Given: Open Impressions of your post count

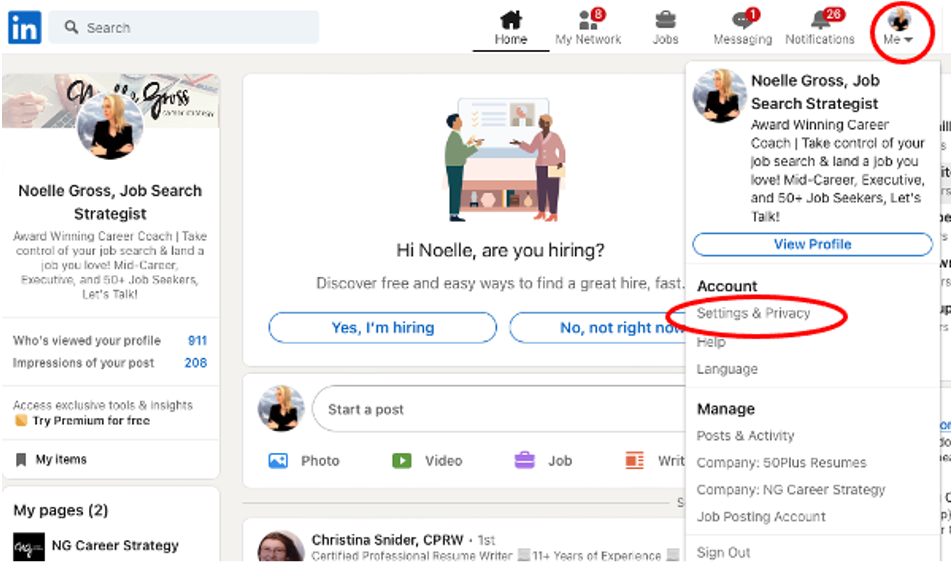Looking at the screenshot, I should point(110,362).
